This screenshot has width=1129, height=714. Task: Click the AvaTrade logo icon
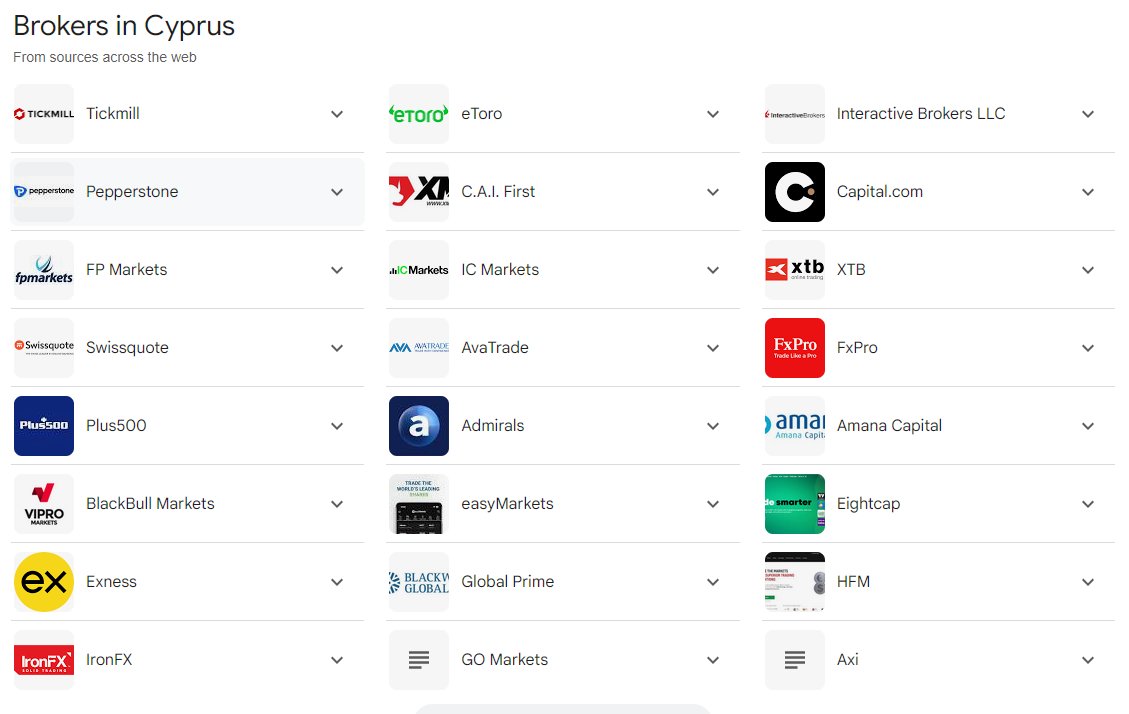[x=419, y=348]
